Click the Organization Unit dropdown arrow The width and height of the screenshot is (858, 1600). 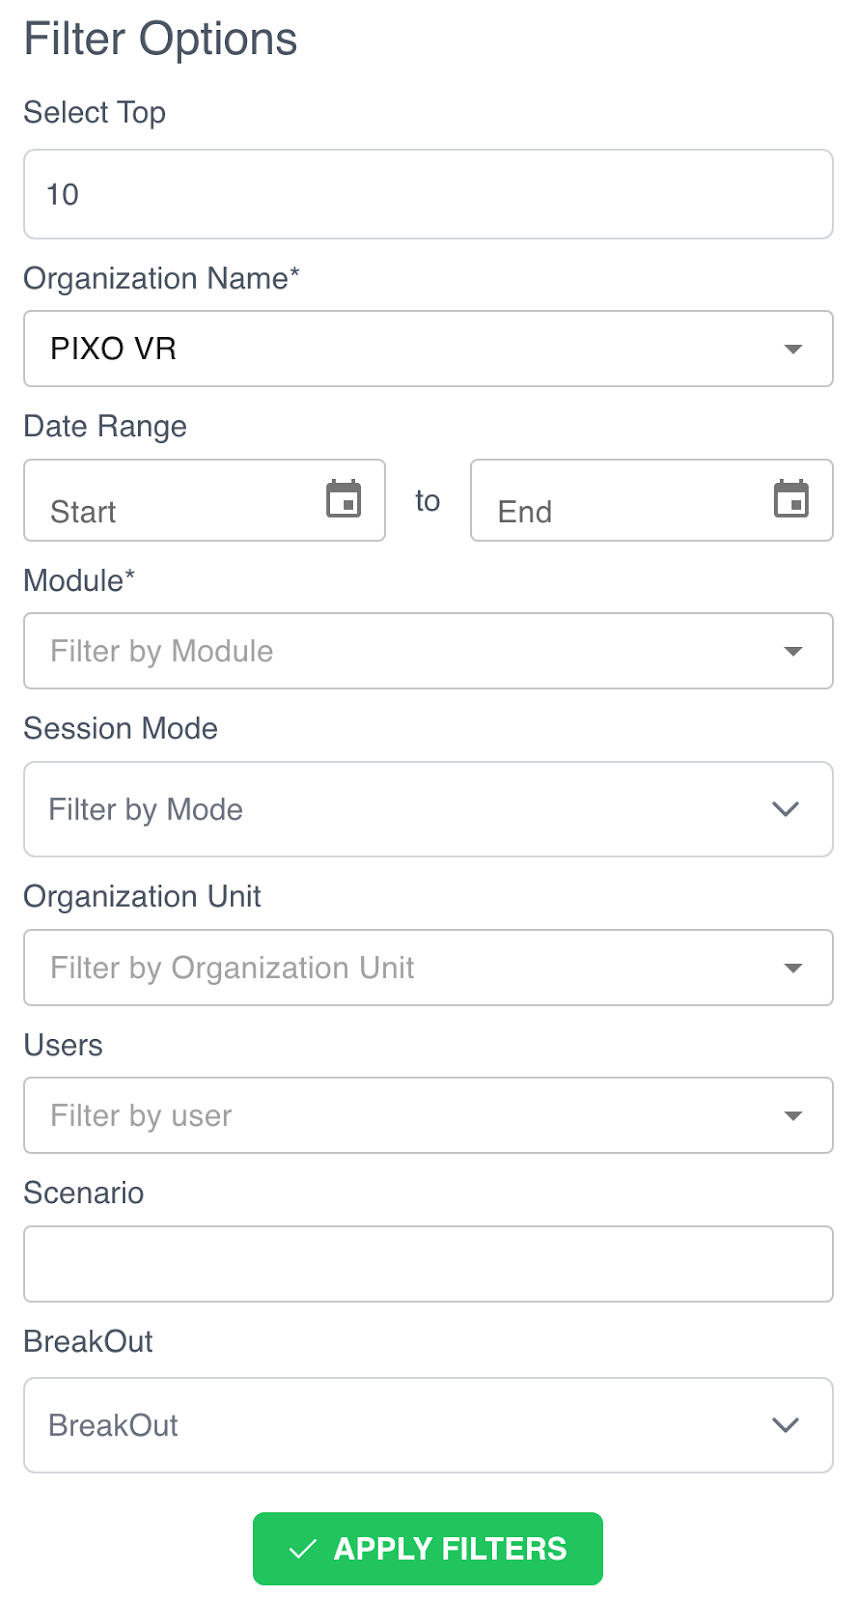(793, 968)
